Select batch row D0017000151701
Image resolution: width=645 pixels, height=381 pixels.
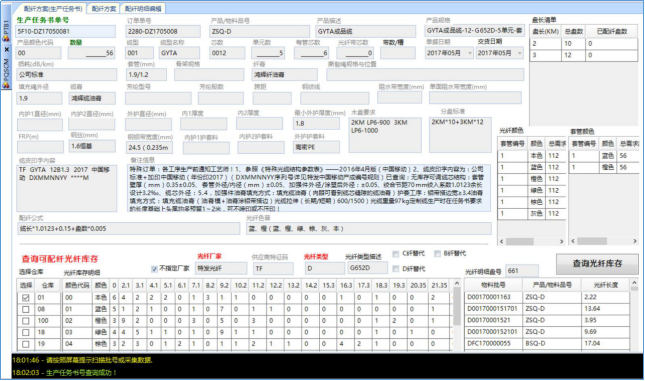pyautogui.click(x=547, y=309)
